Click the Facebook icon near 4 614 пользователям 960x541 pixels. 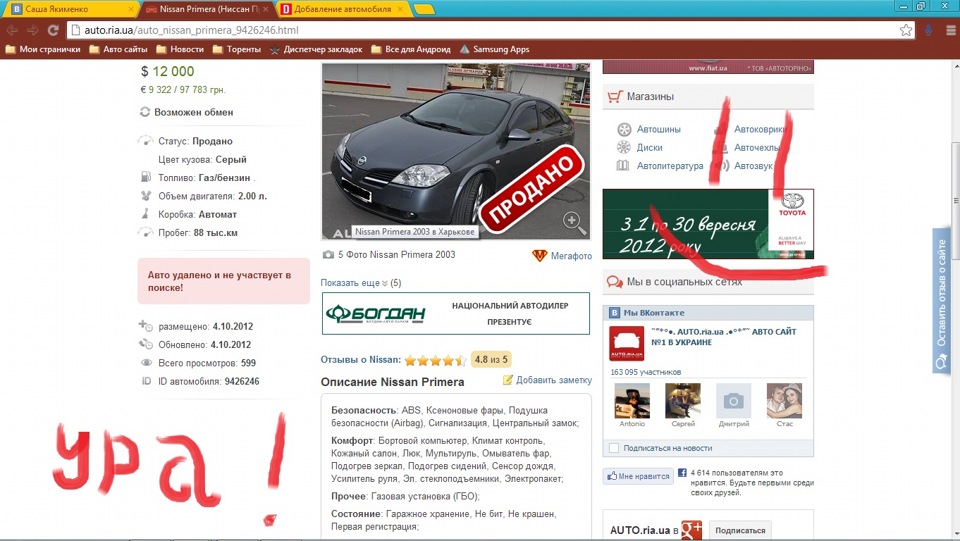(x=682, y=473)
